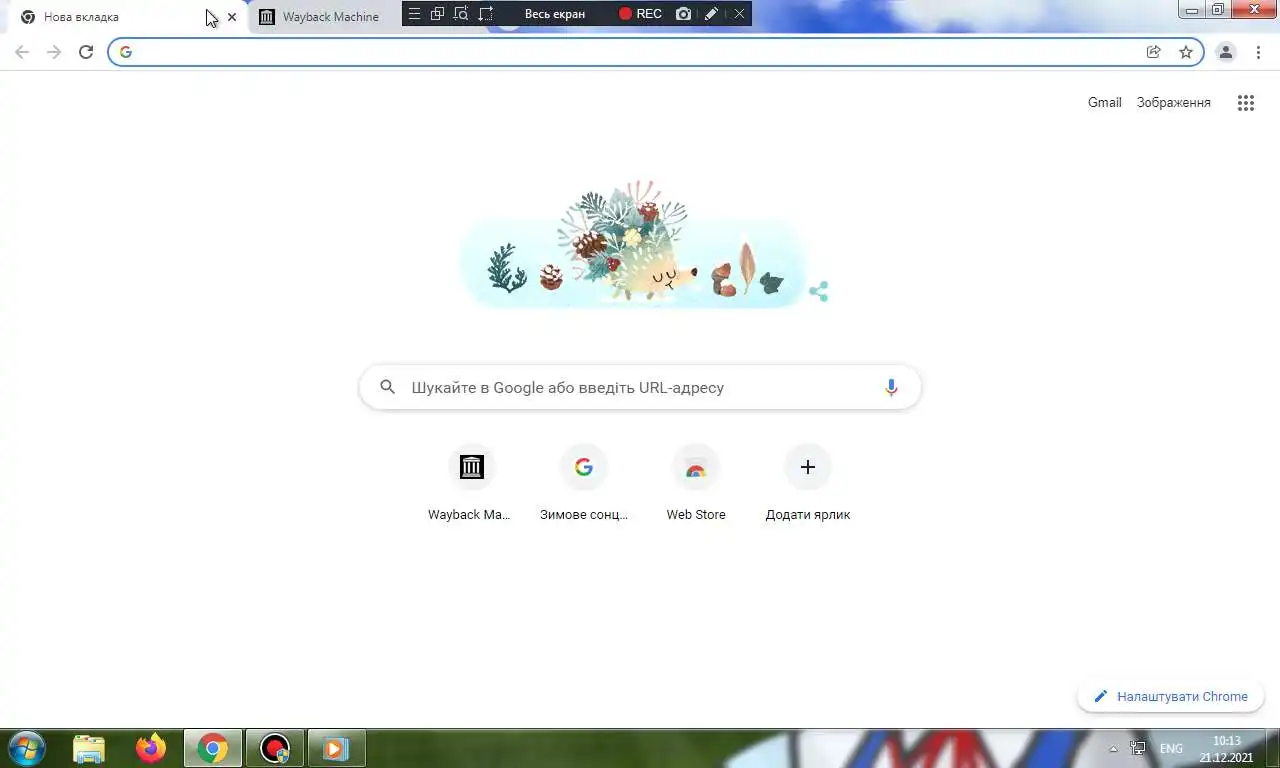Select the search-area capture icon on recorder
This screenshot has width=1280, height=768.
461,14
